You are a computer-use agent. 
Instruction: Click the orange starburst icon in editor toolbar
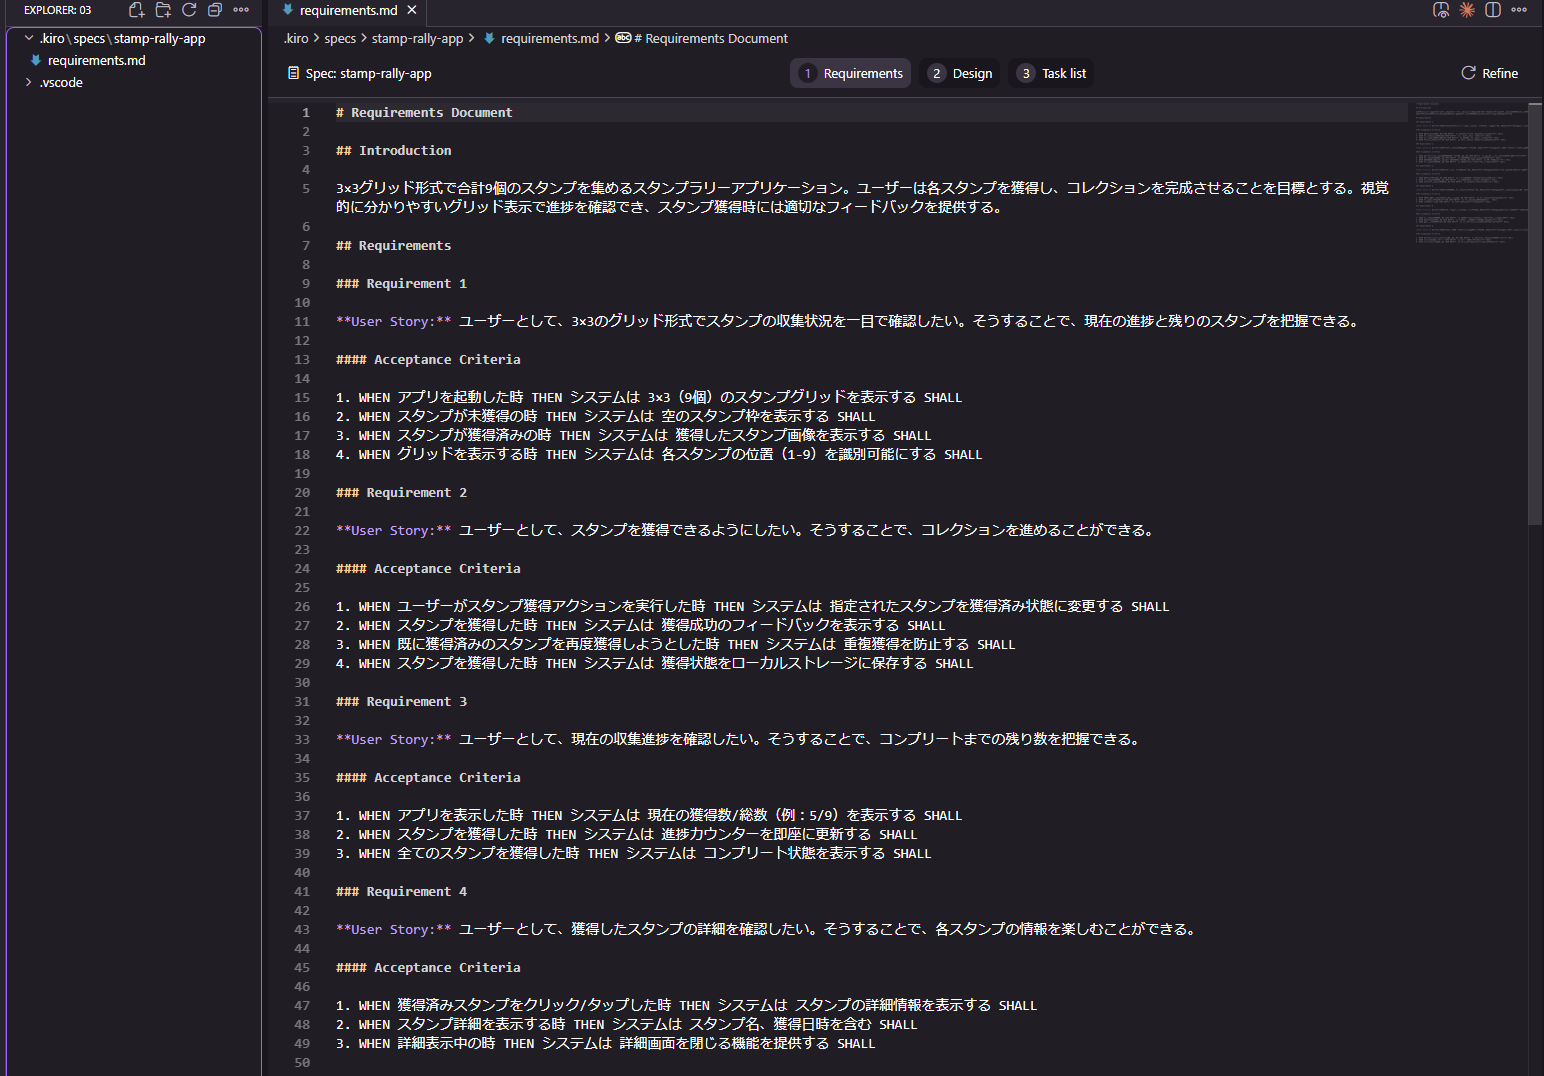tap(1467, 10)
